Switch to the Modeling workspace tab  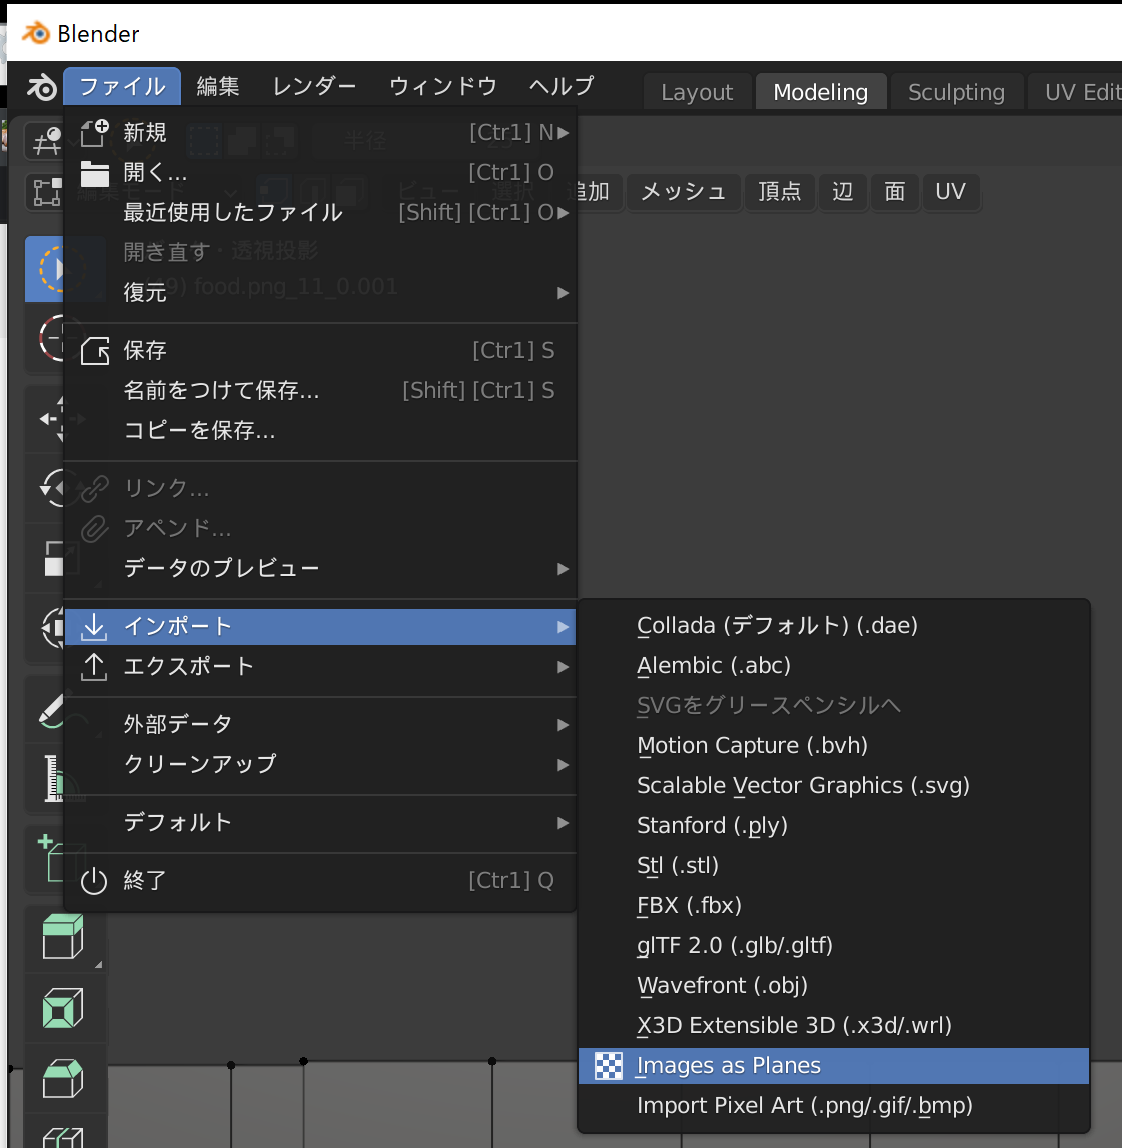click(820, 92)
